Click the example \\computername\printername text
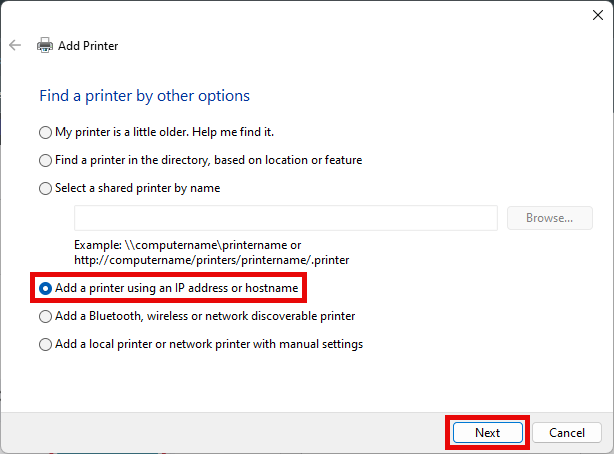 188,244
